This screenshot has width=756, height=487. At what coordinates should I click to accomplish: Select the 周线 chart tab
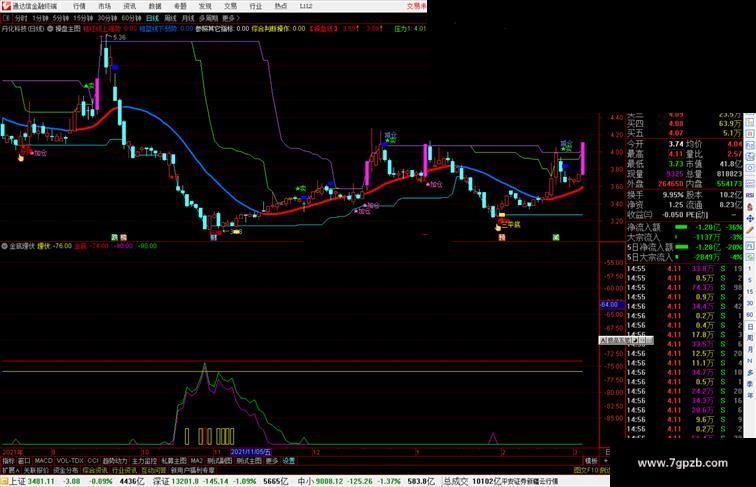click(x=170, y=18)
